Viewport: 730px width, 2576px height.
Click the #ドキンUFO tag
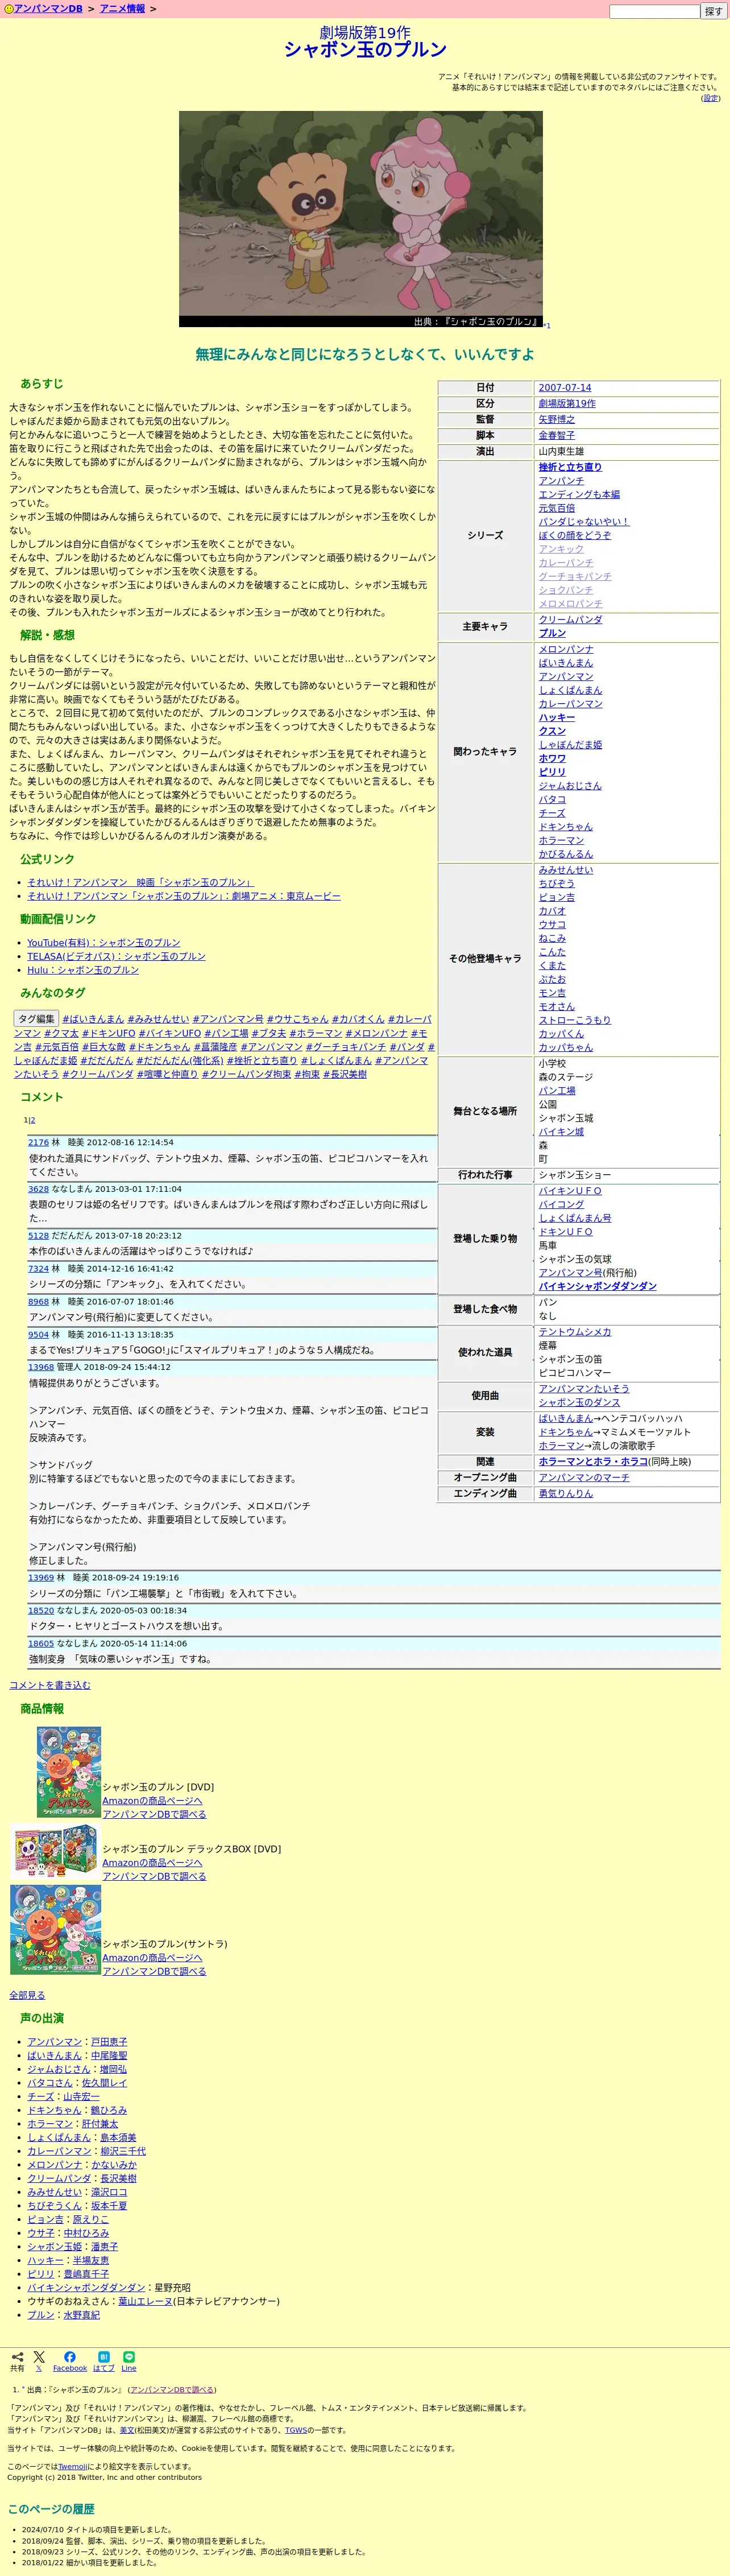pos(108,1033)
